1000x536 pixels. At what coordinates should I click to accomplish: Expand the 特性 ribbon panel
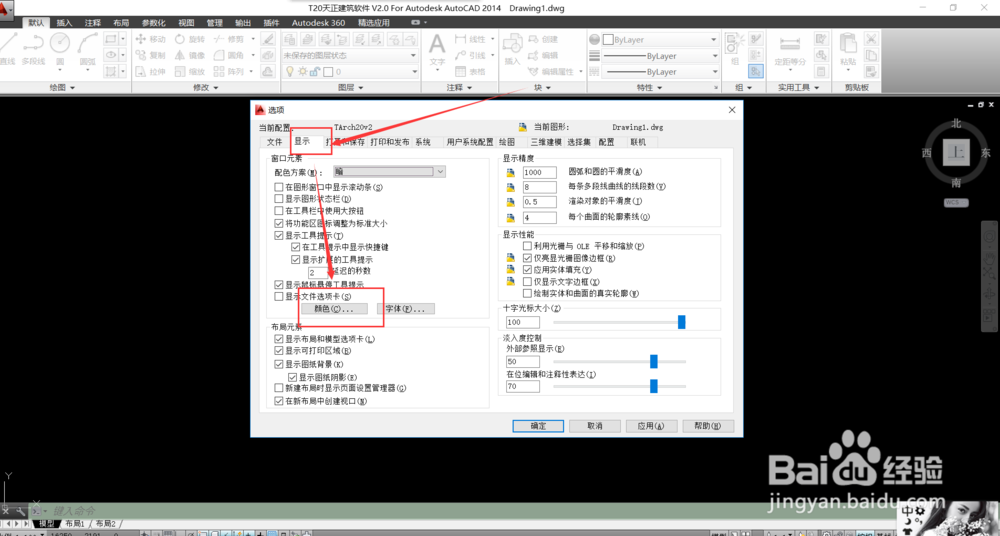tap(649, 87)
